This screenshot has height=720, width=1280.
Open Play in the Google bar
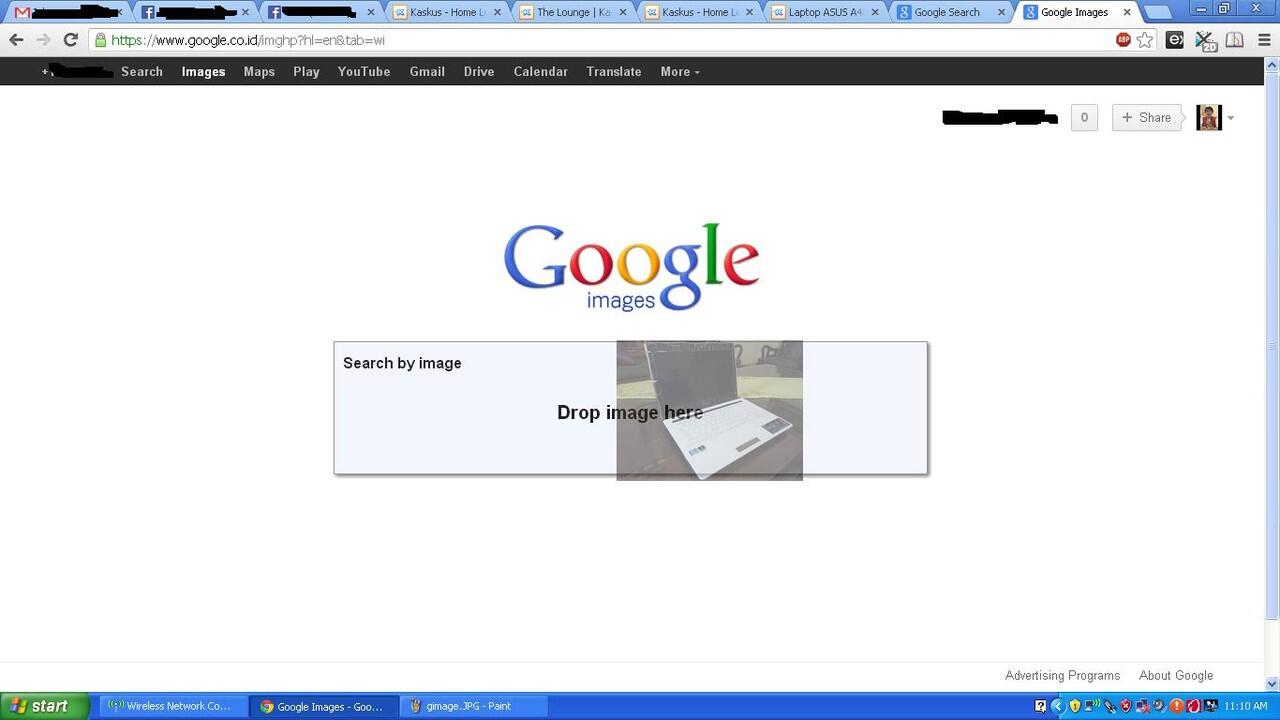(x=306, y=72)
